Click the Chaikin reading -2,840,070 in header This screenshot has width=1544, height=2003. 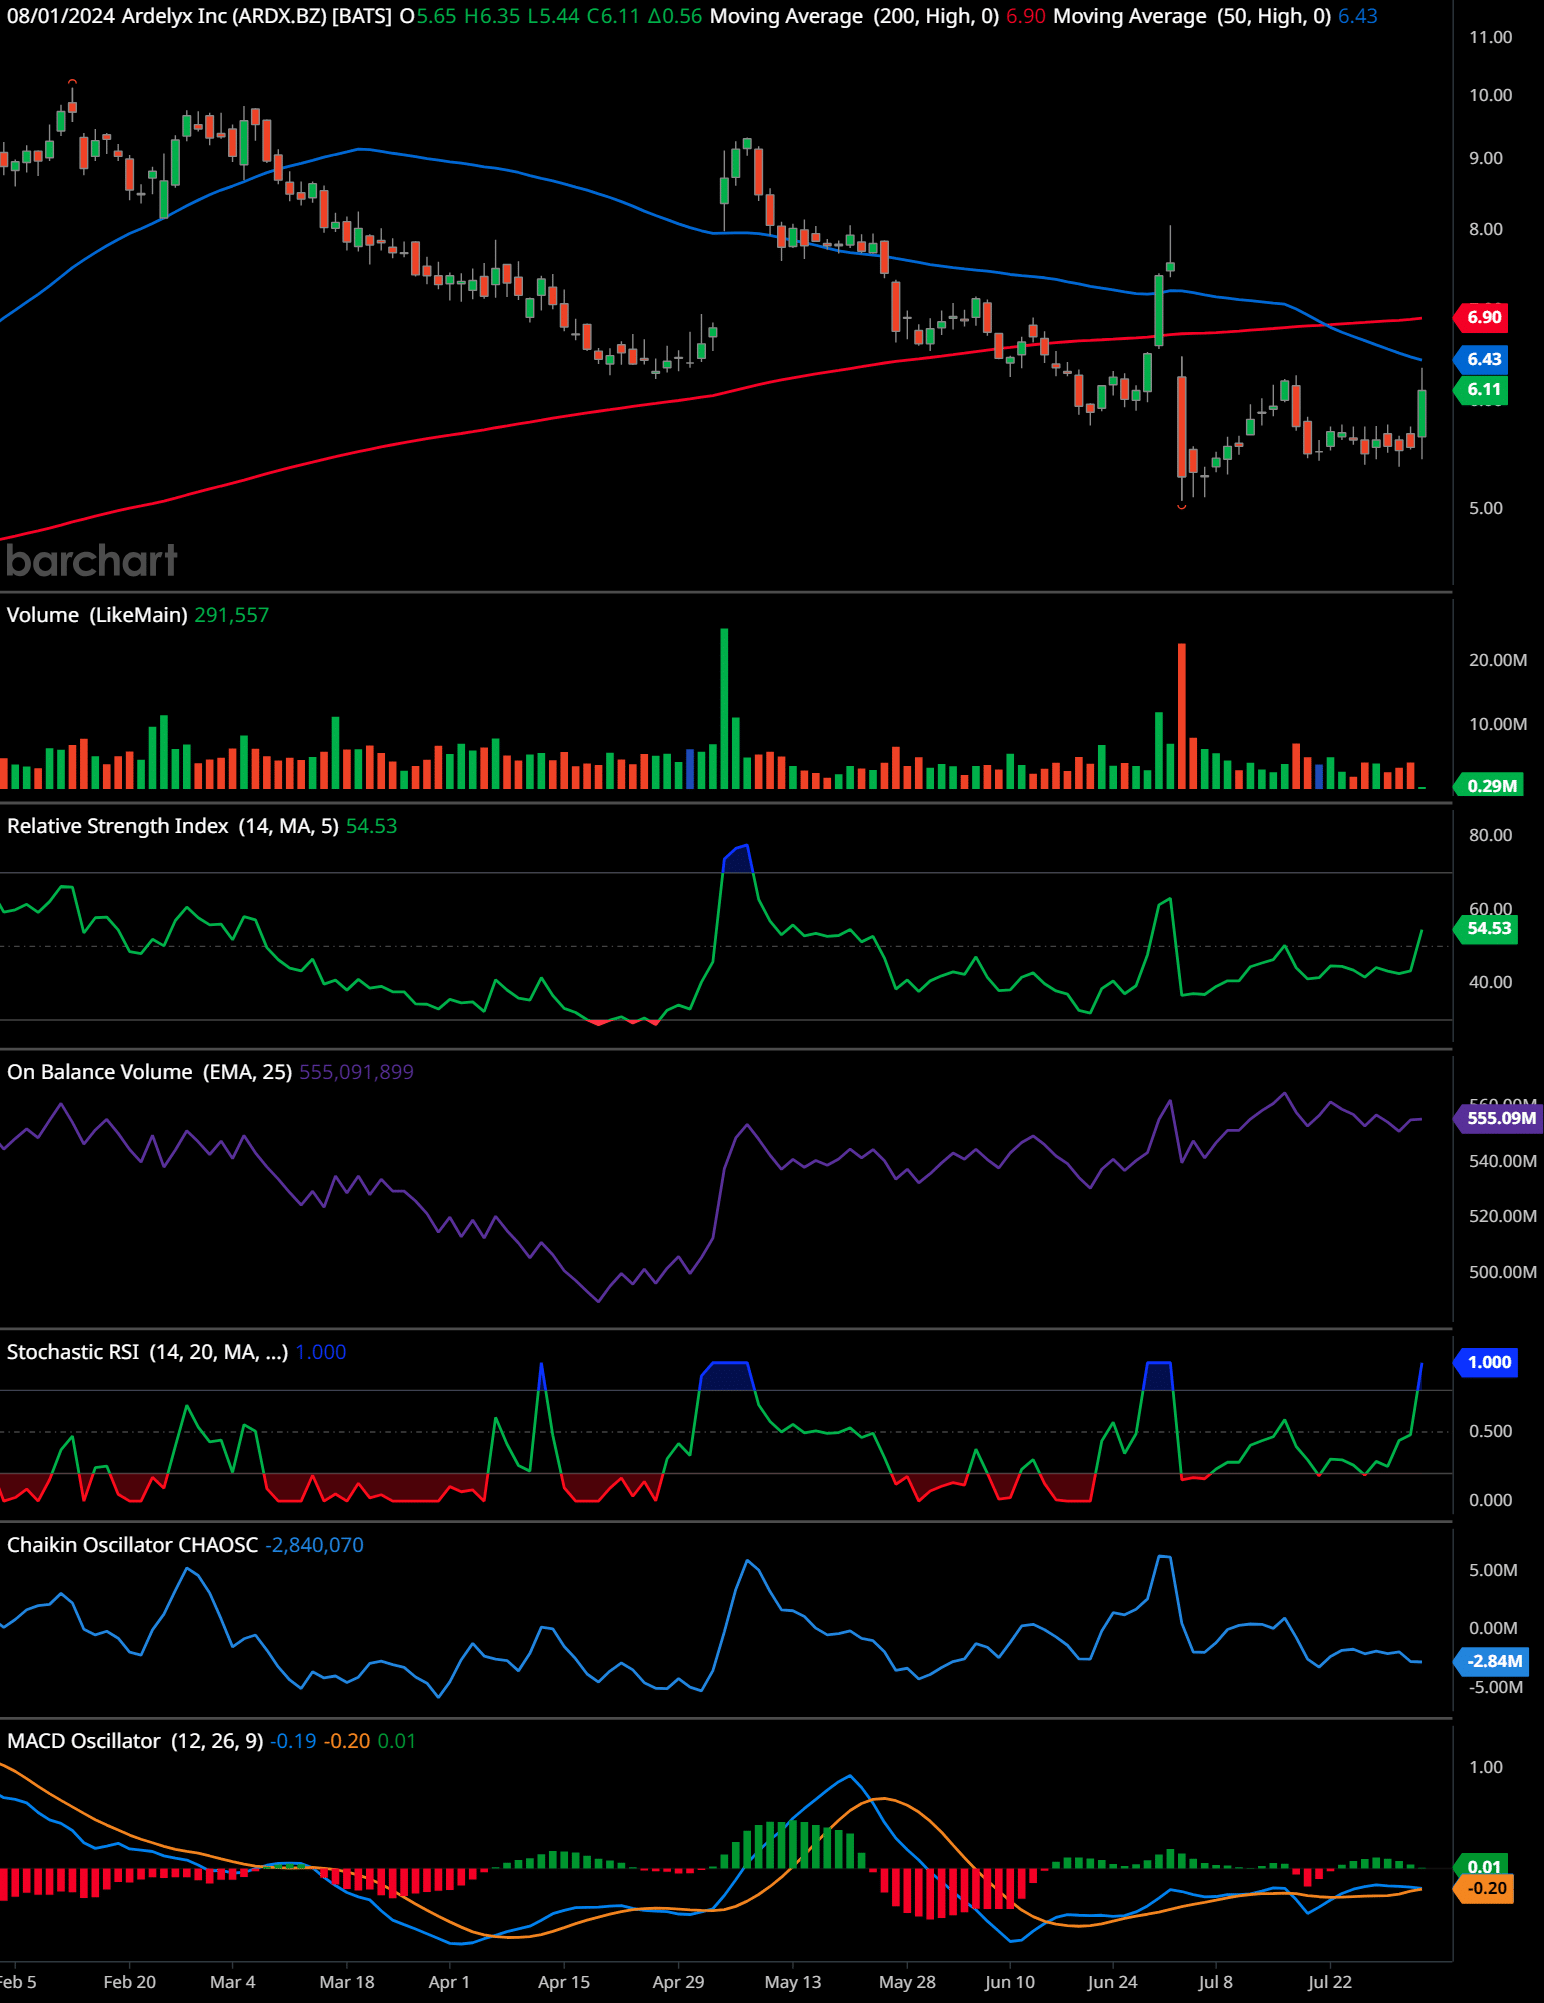click(314, 1545)
